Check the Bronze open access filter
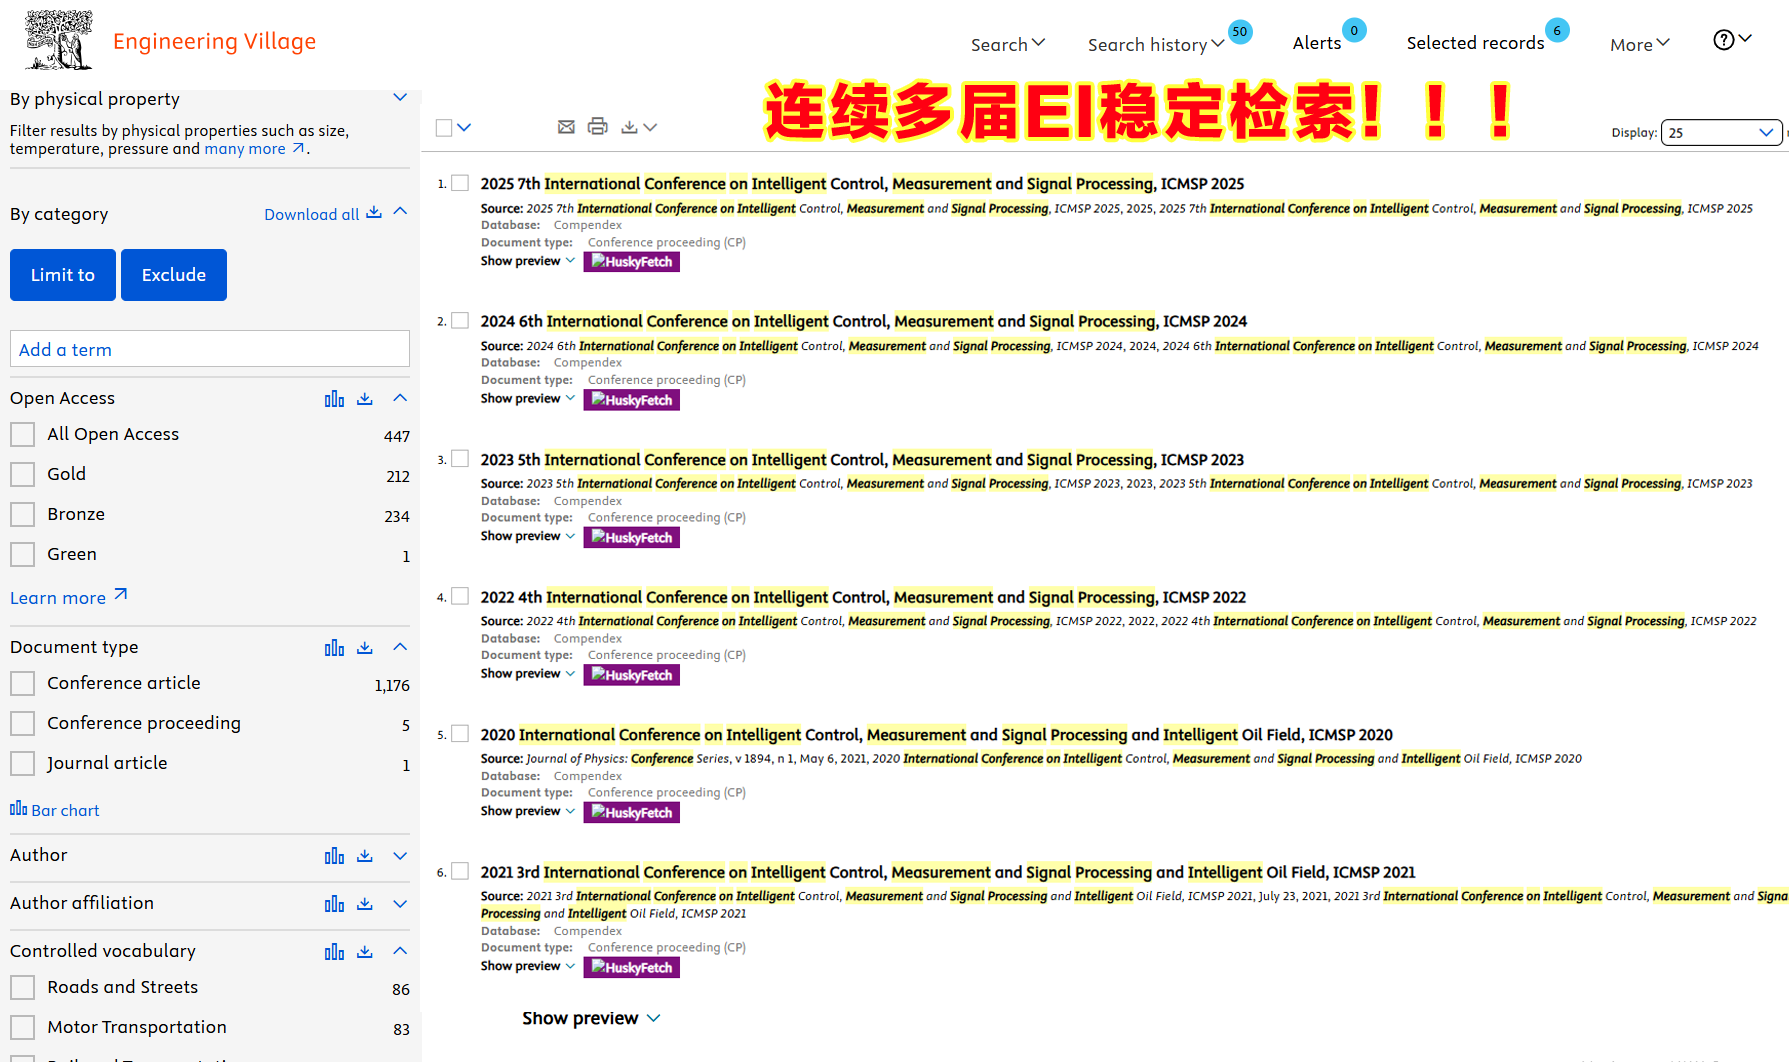The image size is (1789, 1062). 22,515
